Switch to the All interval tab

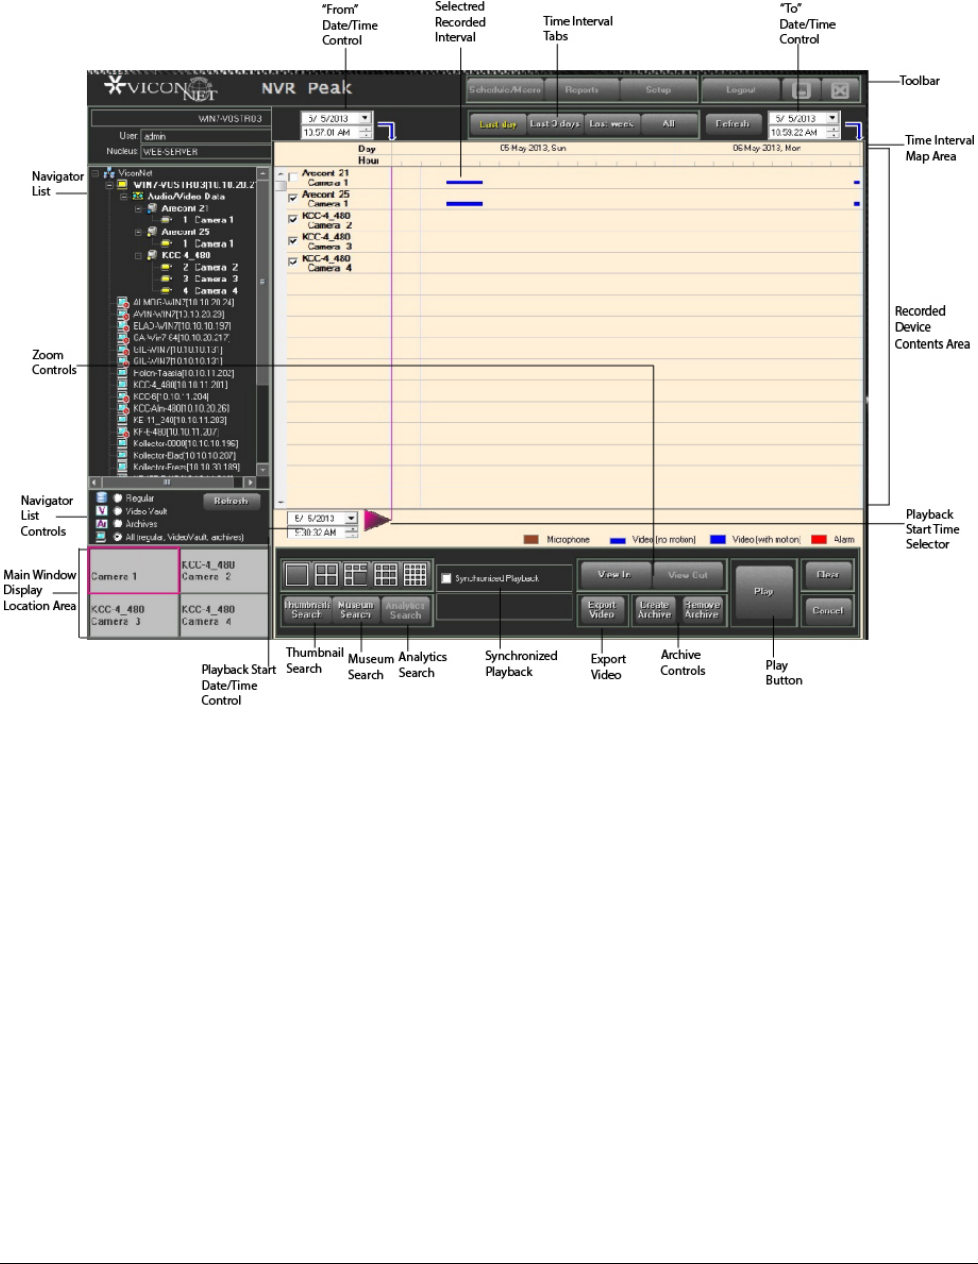[668, 124]
